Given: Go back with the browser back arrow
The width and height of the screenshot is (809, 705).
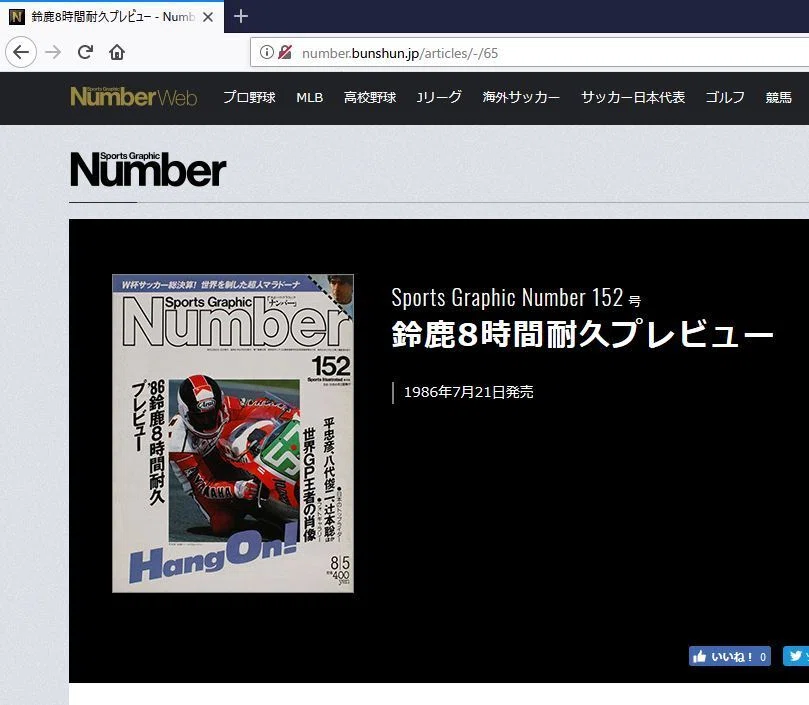Looking at the screenshot, I should (x=21, y=52).
